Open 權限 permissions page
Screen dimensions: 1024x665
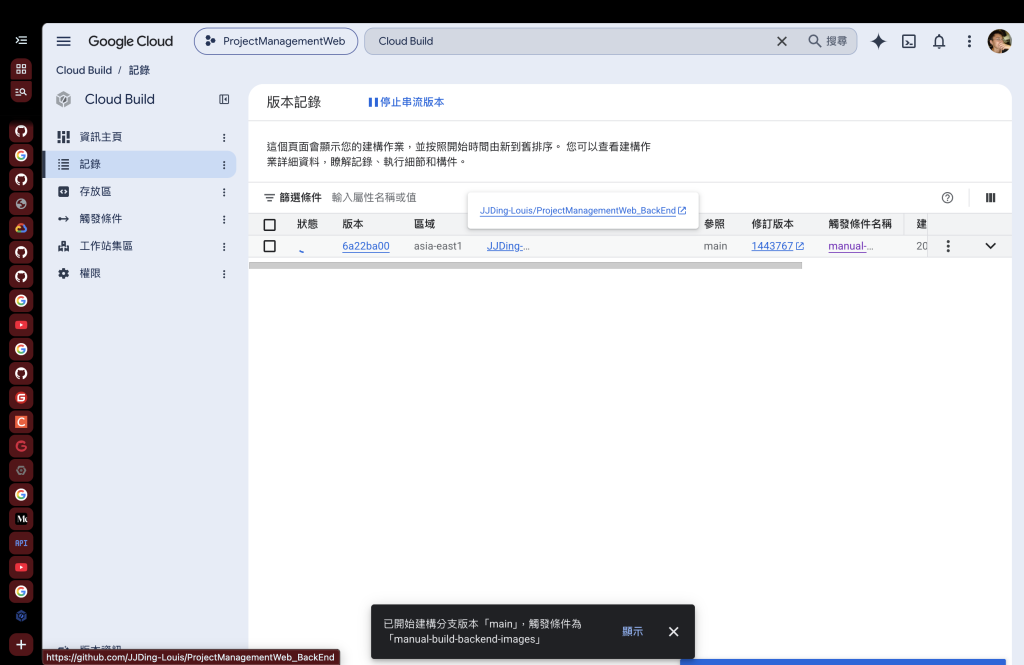[x=90, y=274]
